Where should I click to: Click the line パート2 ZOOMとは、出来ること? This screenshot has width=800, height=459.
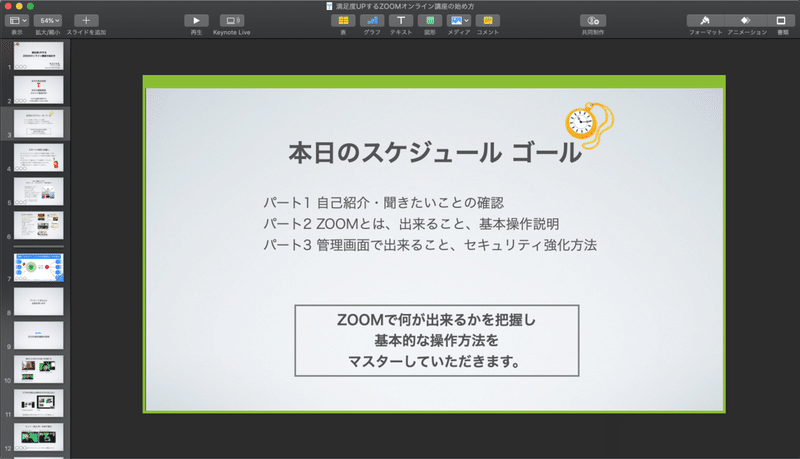(x=411, y=224)
